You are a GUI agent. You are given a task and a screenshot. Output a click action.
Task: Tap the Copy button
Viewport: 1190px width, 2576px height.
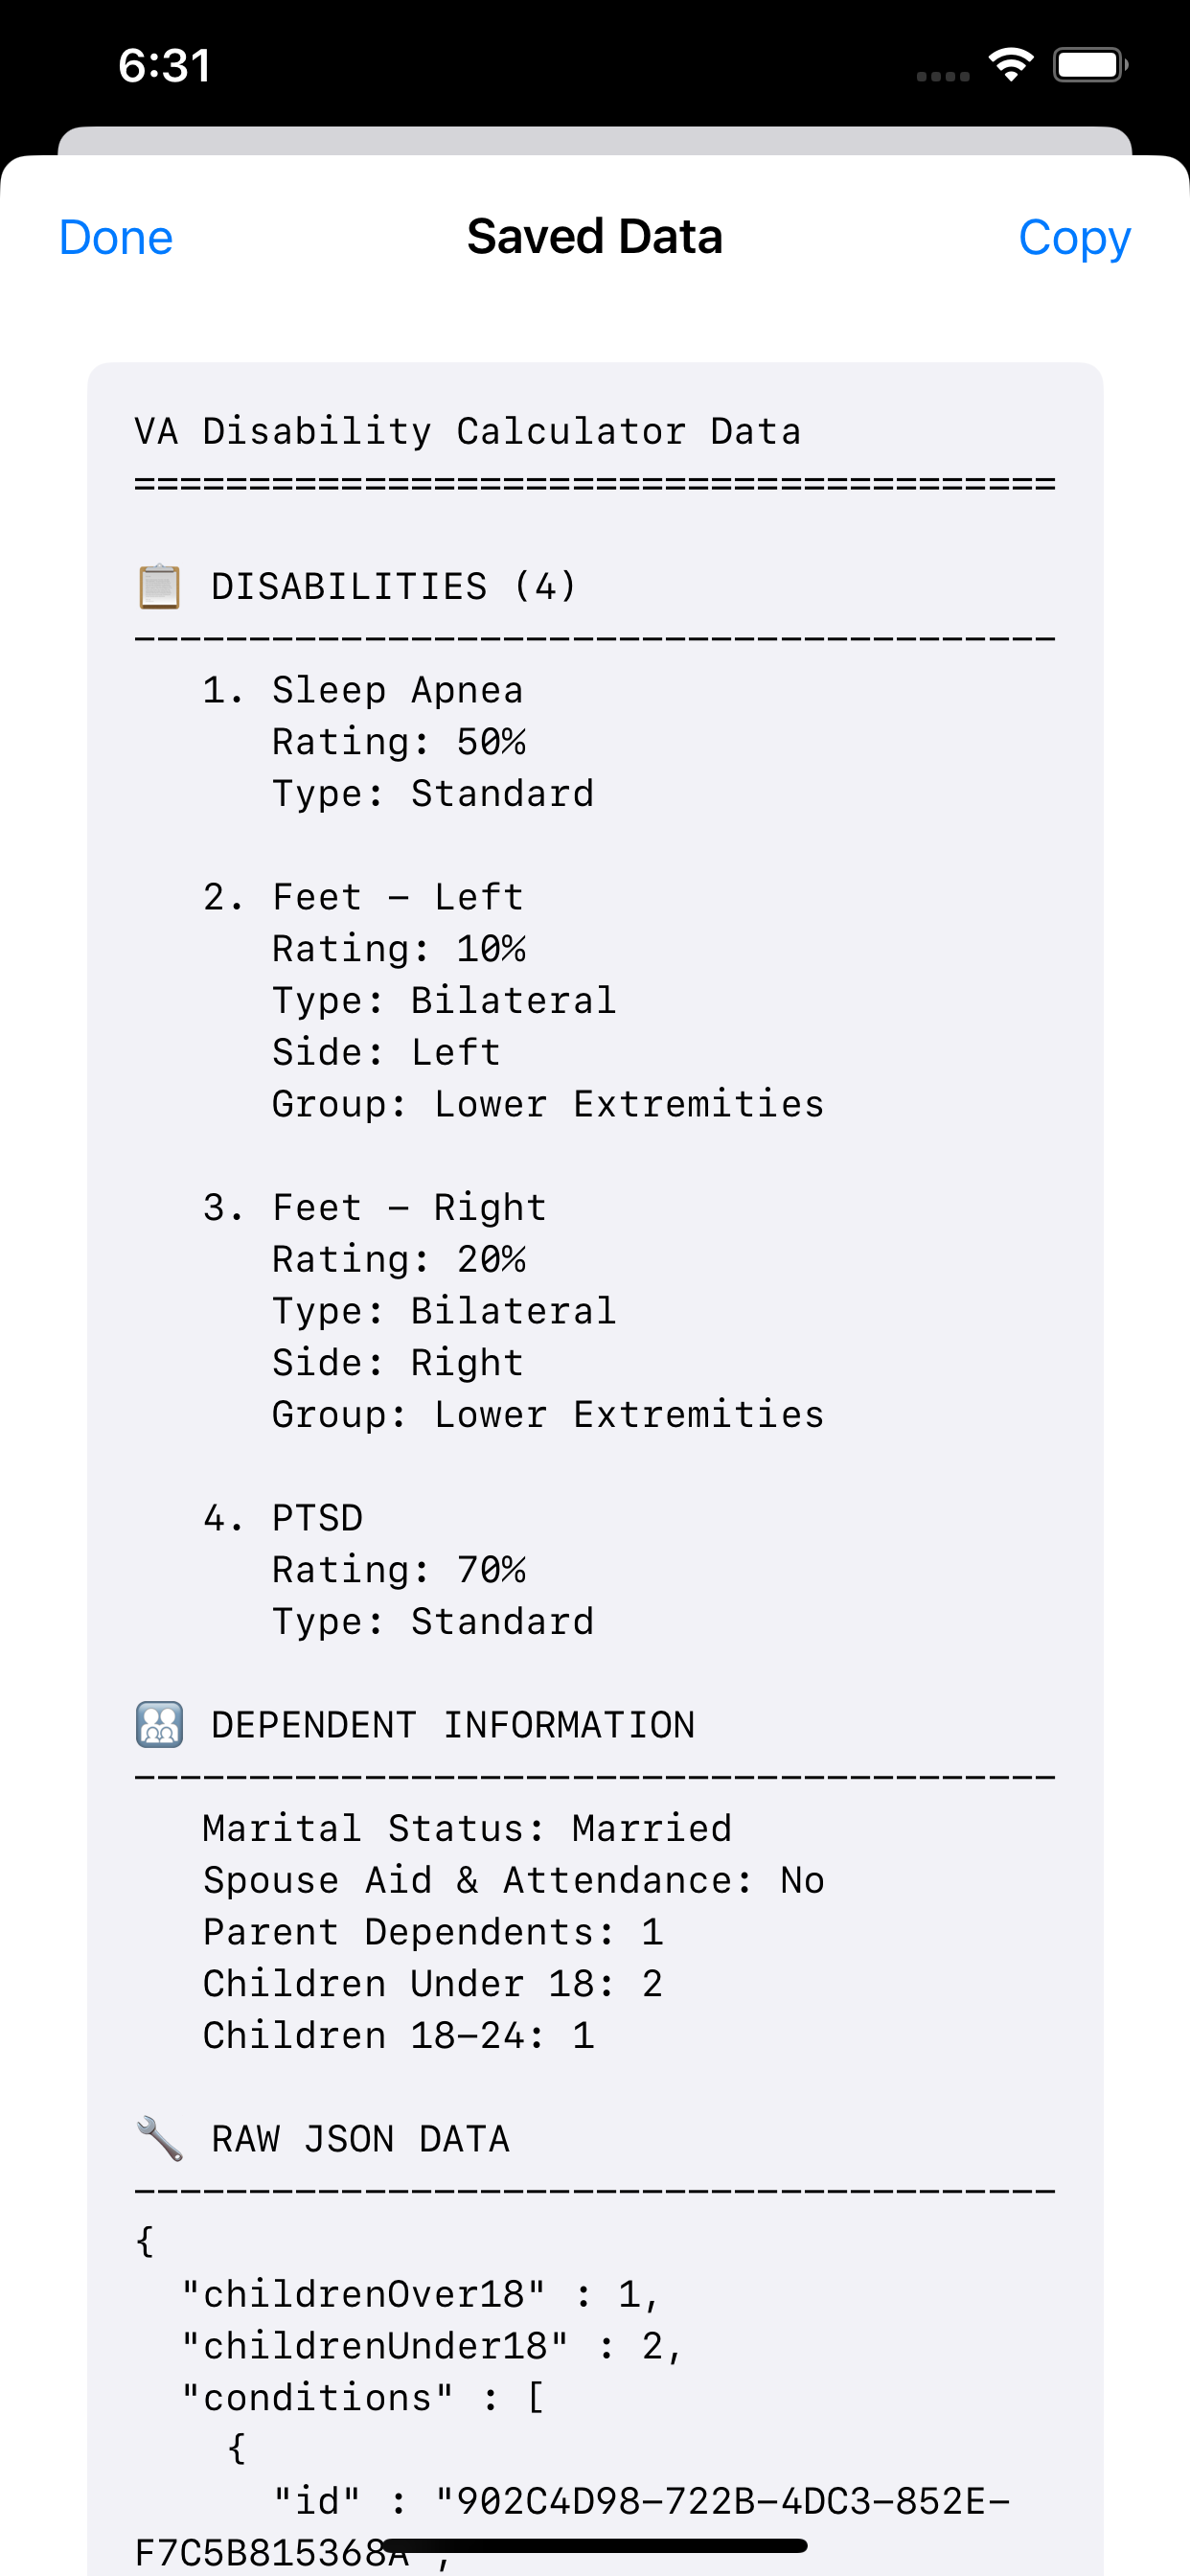(1074, 238)
